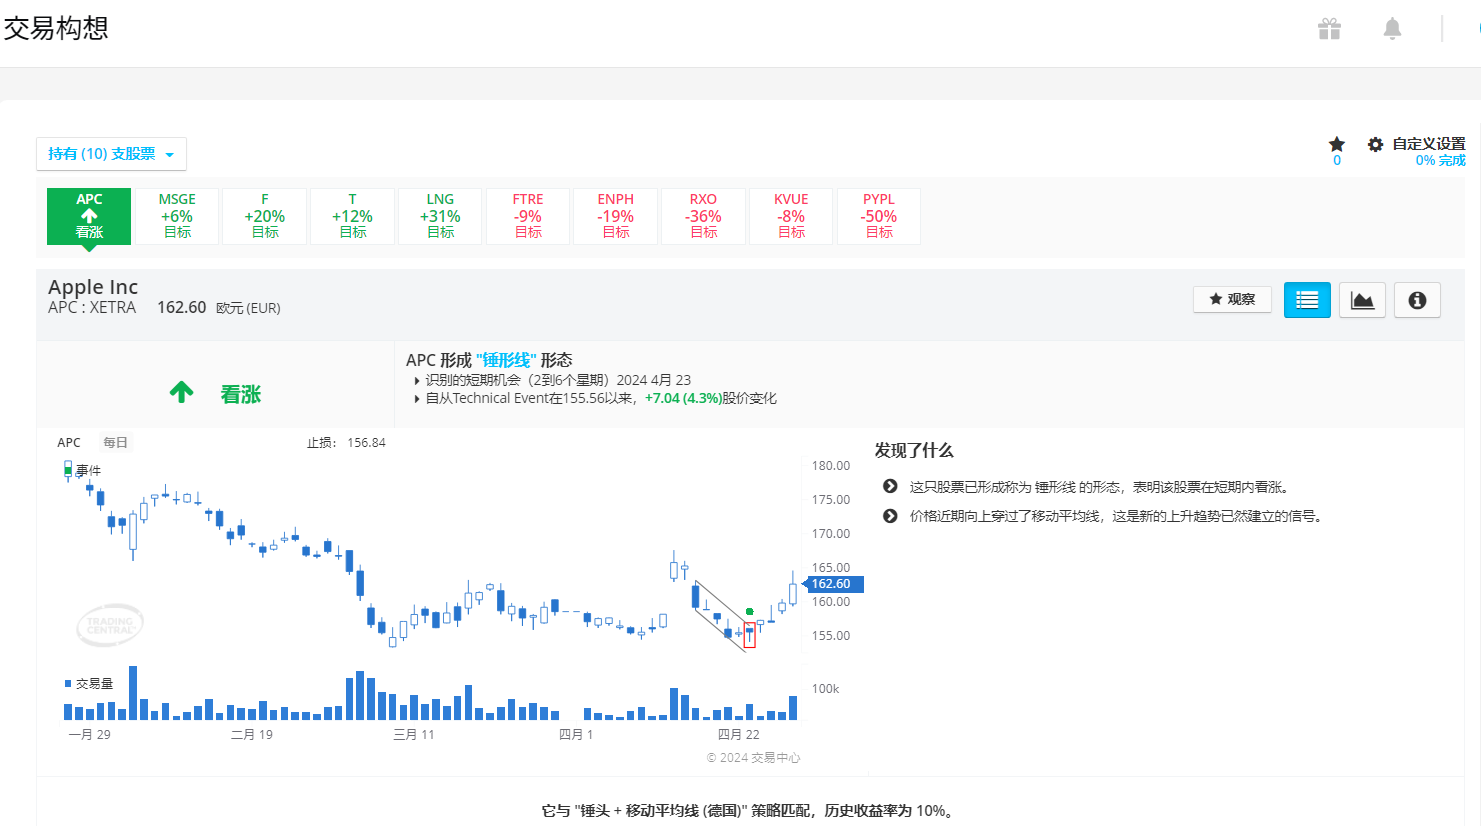Add Apple Inc to 观察 watchlist
This screenshot has height=834, width=1481.
[1232, 299]
